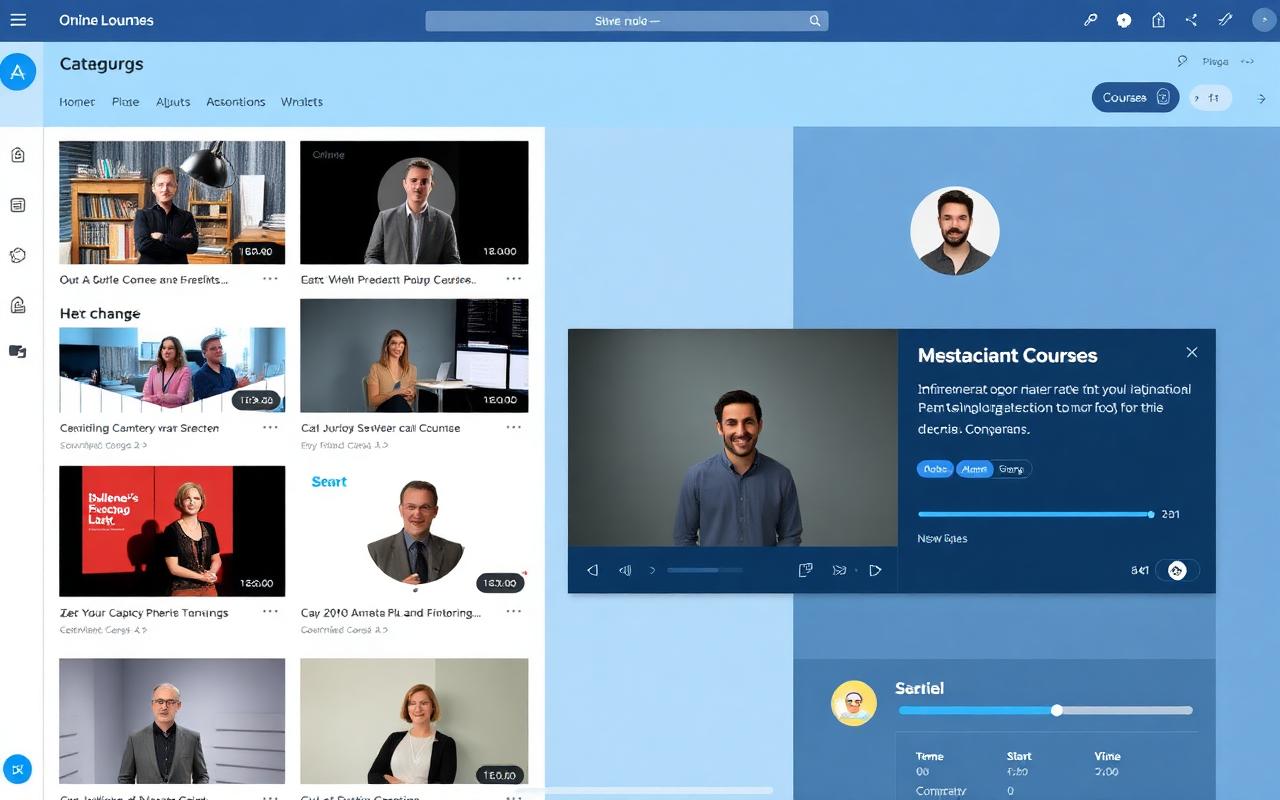Screen dimensions: 1280x800
Task: Adjust the 'Sartiel' slider handle
Action: (1057, 710)
